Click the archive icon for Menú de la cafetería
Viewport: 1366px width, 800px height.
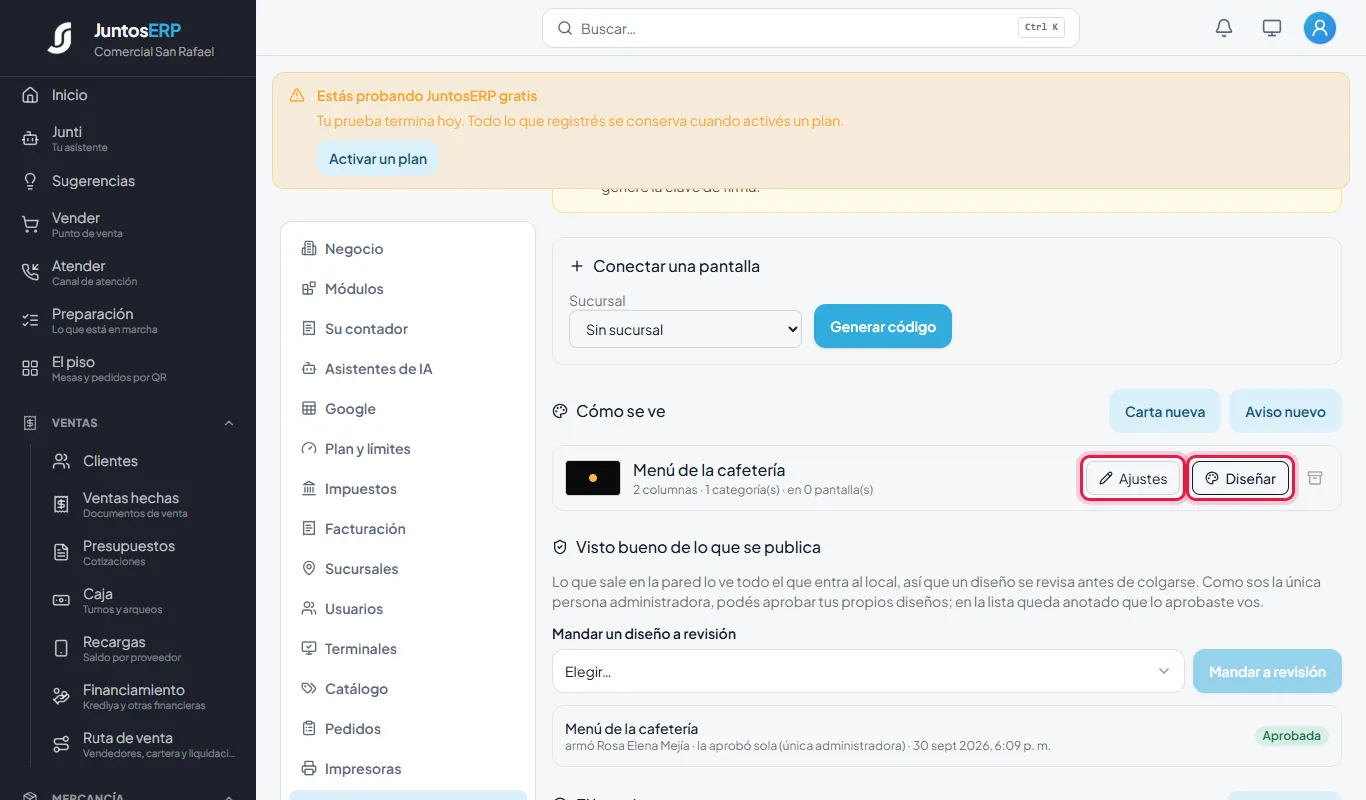1315,478
